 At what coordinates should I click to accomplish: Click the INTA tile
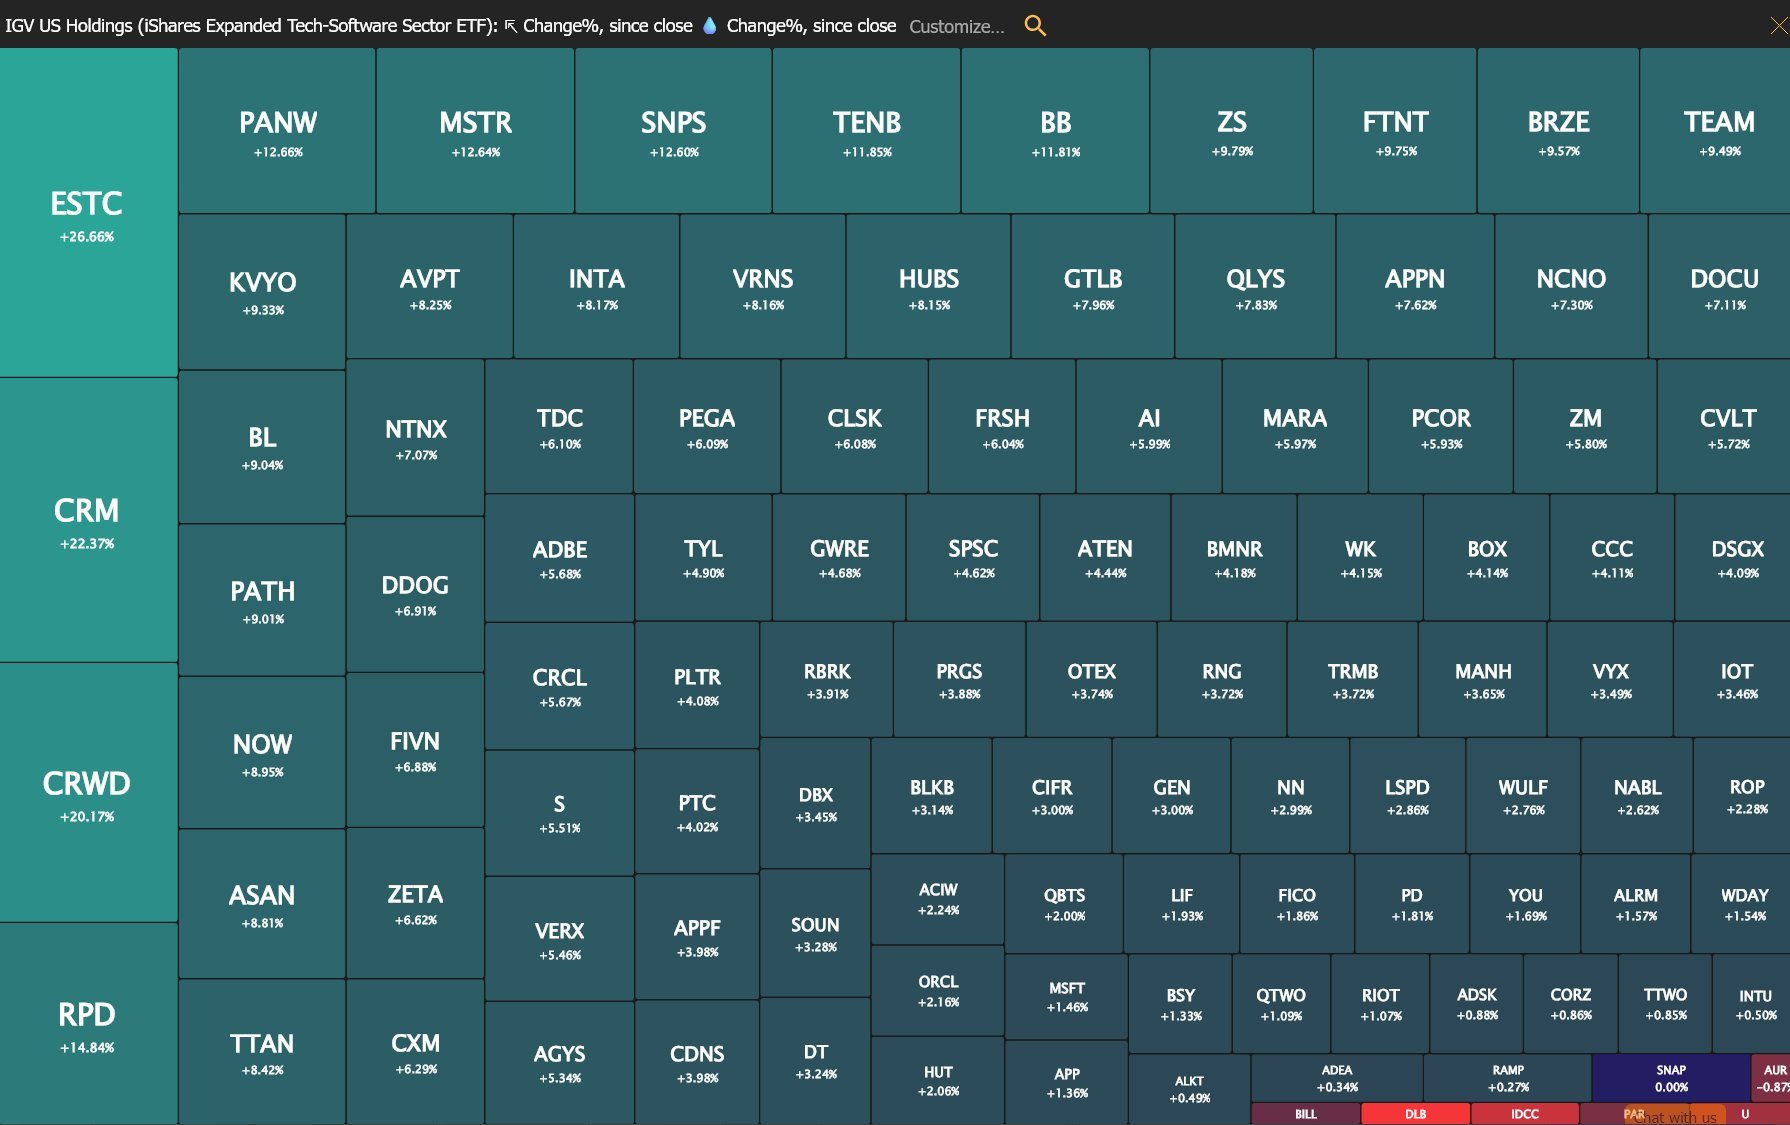coord(596,287)
